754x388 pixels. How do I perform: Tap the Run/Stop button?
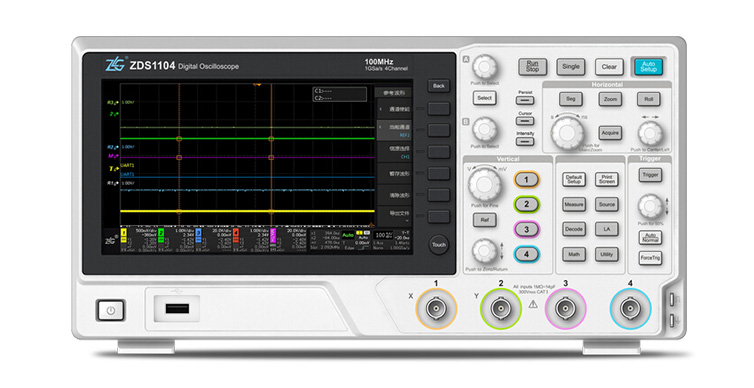pyautogui.click(x=532, y=66)
